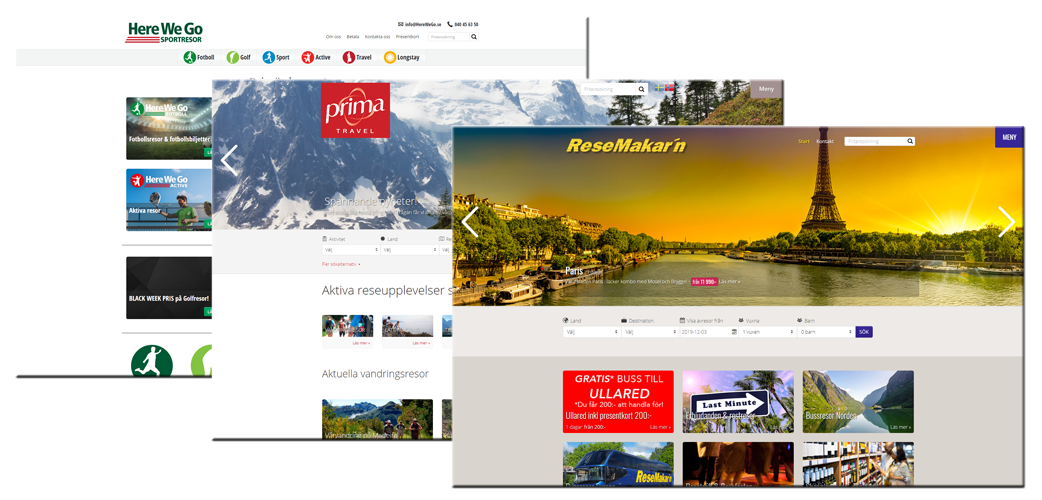Image resolution: width=1042 pixels, height=500 pixels.
Task: Open BLACK WEEK PRIS på Golfresor banner
Action: [169, 288]
